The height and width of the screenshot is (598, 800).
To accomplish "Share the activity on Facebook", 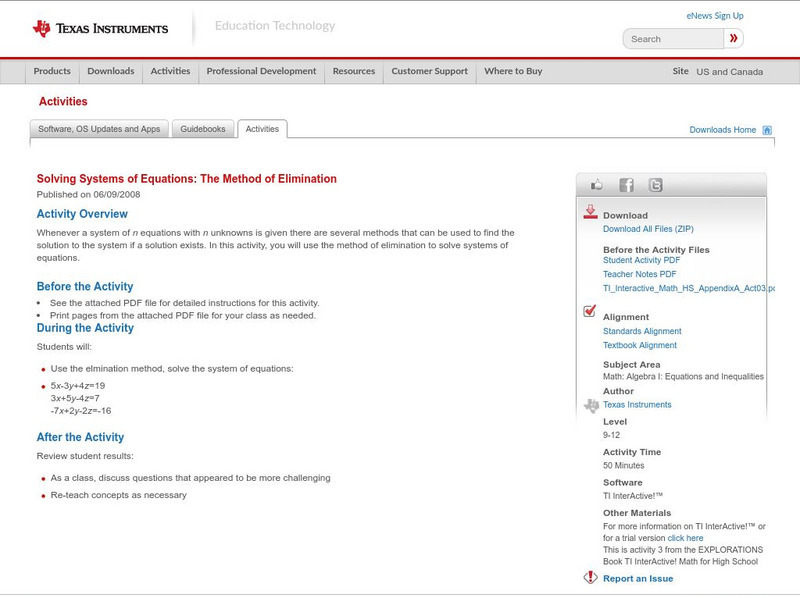I will (626, 185).
